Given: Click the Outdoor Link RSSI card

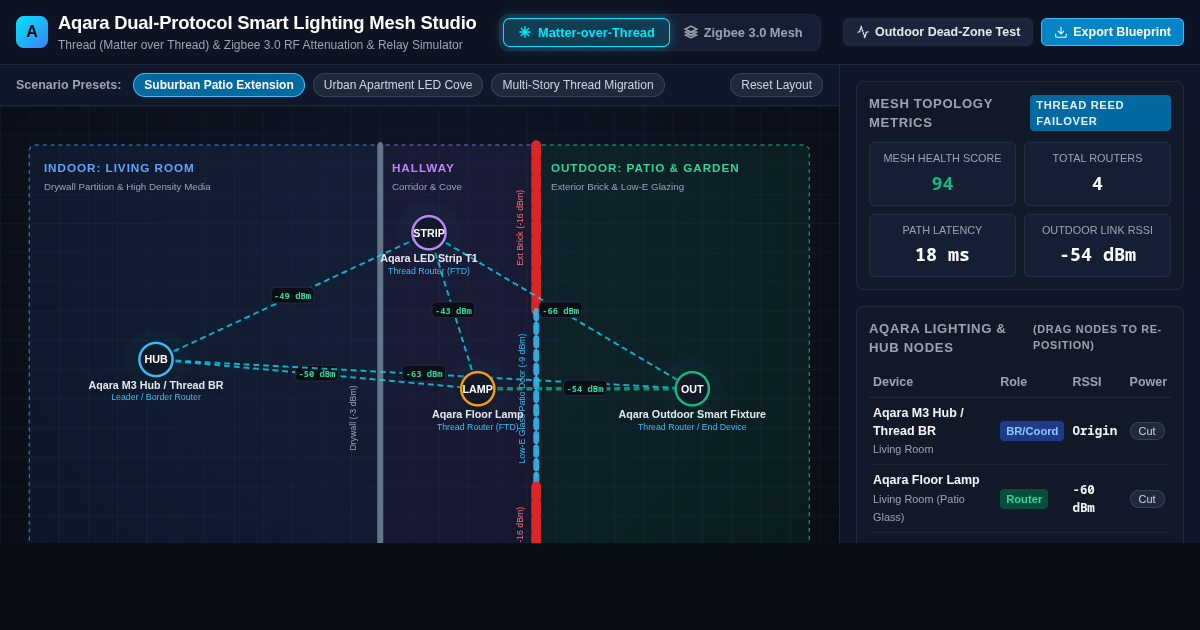Looking at the screenshot, I should (x=1097, y=245).
